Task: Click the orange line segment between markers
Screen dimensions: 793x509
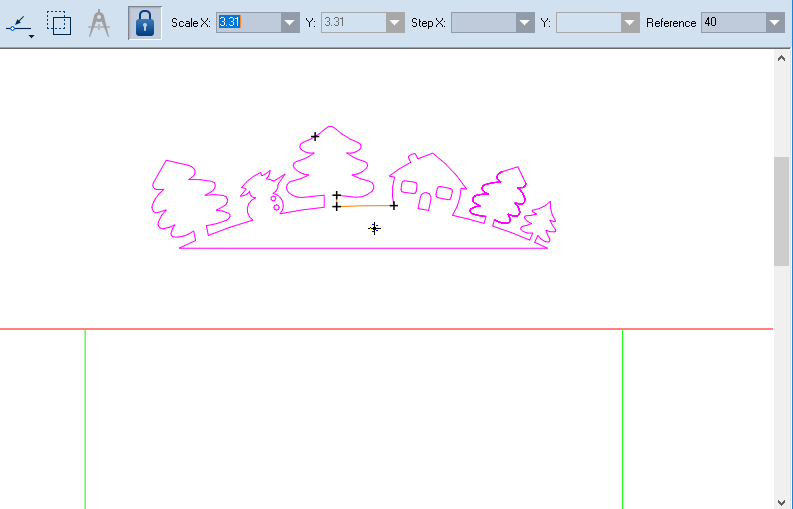Action: [365, 206]
